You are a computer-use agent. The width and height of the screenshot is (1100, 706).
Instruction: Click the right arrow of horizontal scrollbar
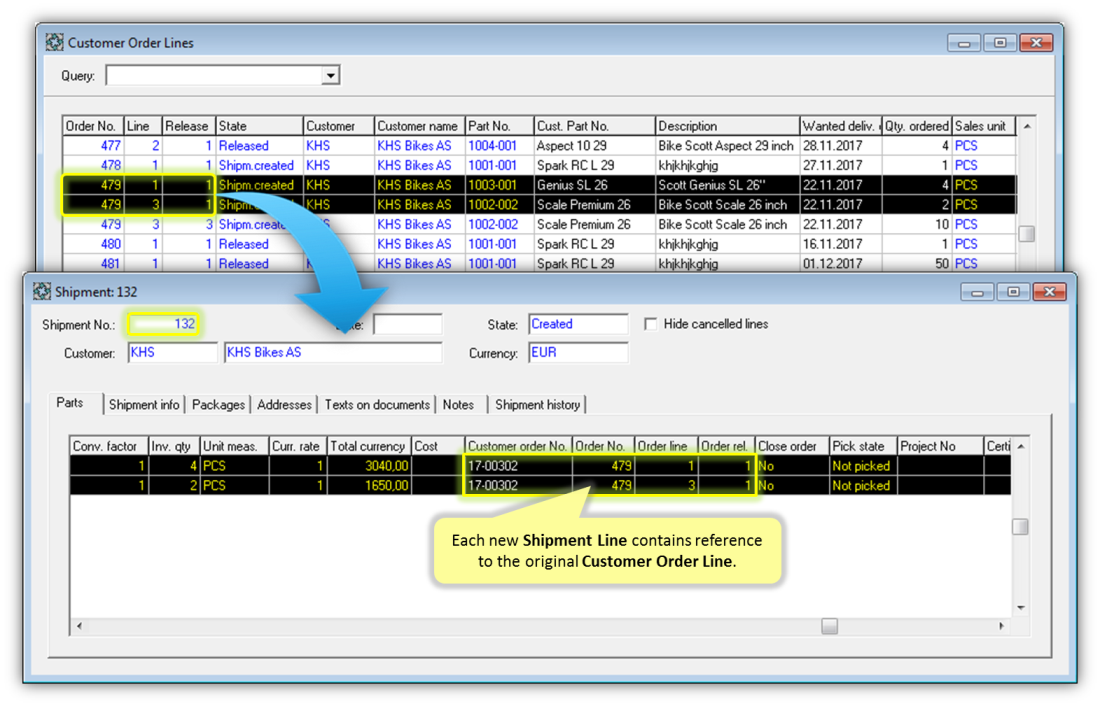[x=1002, y=626]
